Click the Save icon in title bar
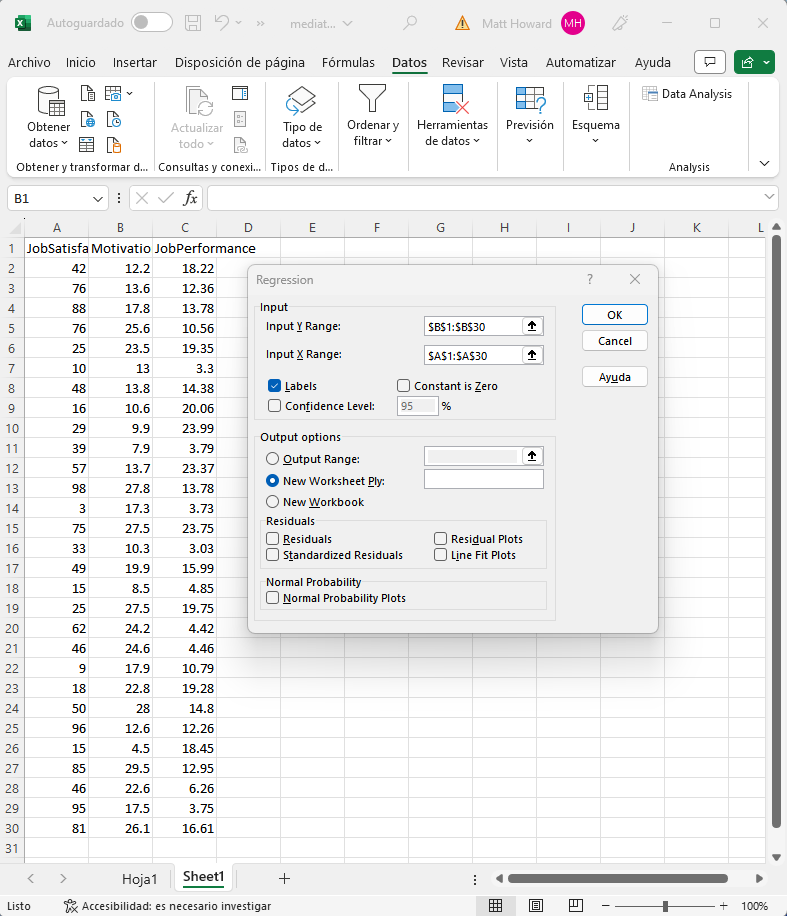The width and height of the screenshot is (787, 916). [194, 22]
